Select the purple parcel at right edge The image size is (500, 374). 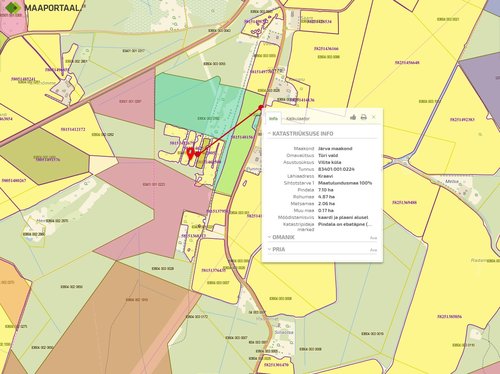click(x=483, y=87)
